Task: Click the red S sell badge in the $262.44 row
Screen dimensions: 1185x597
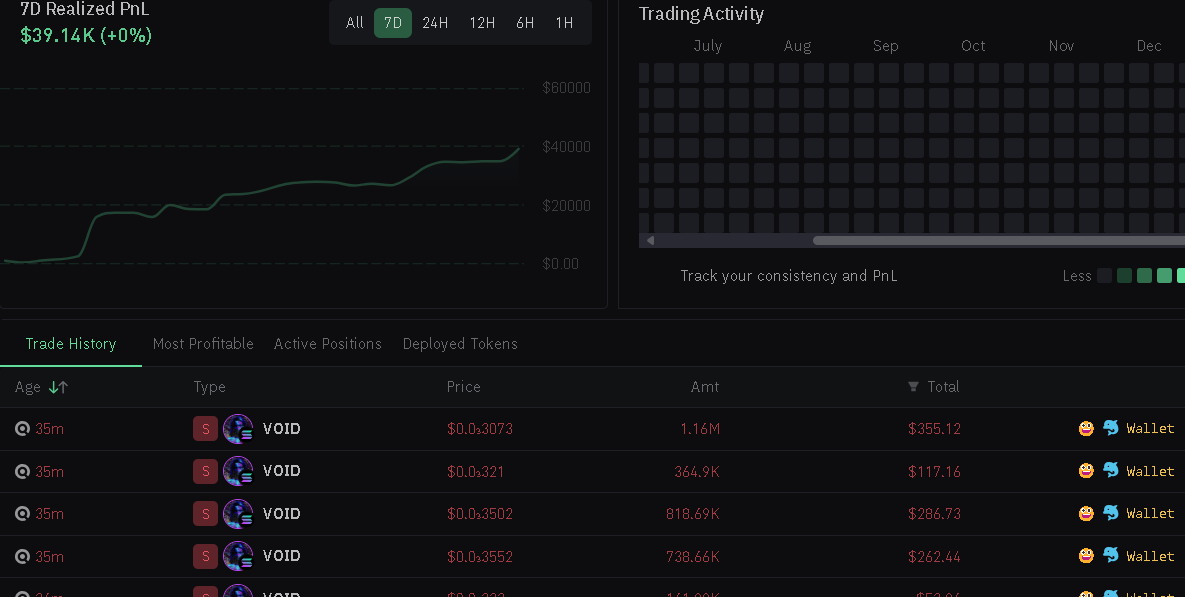Action: 206,557
